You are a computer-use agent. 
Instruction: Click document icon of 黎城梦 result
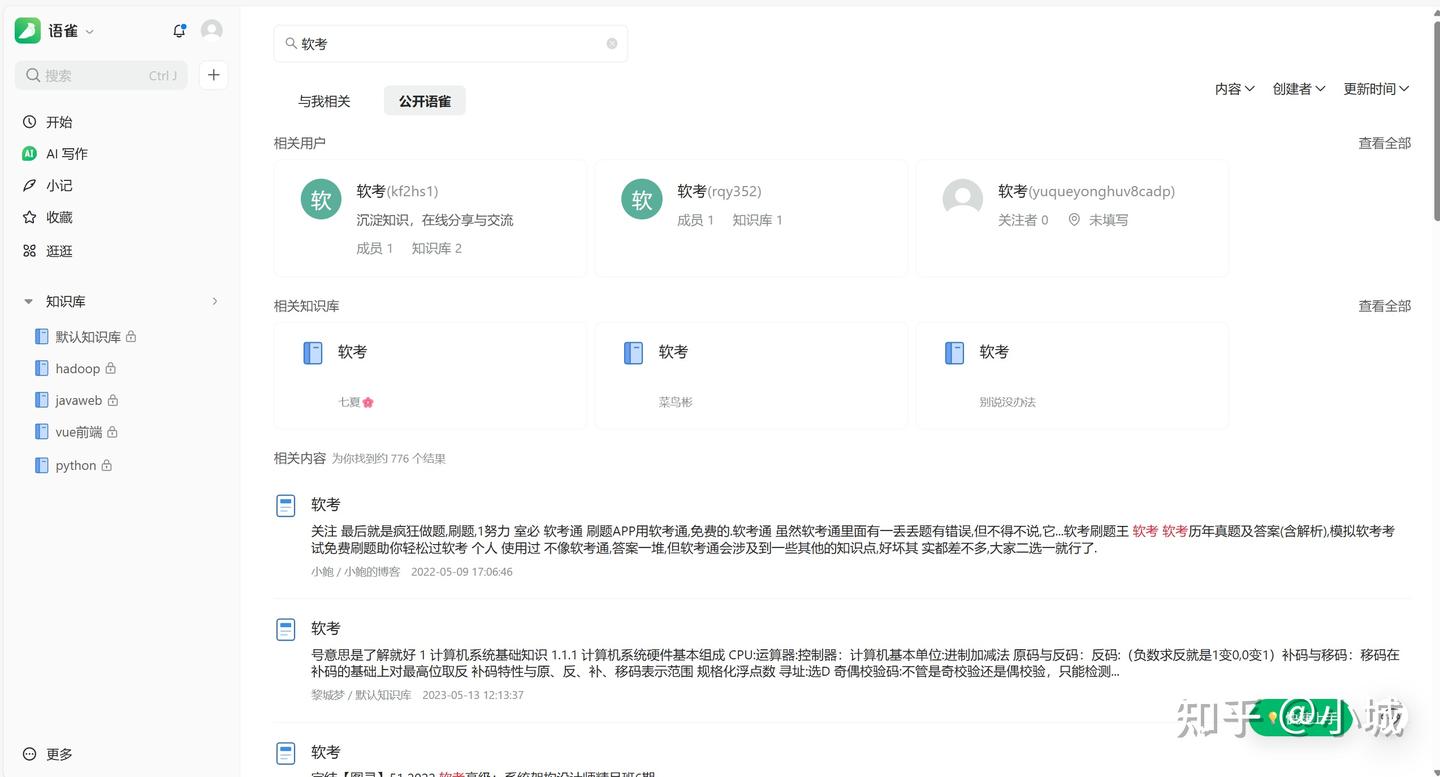(x=286, y=629)
